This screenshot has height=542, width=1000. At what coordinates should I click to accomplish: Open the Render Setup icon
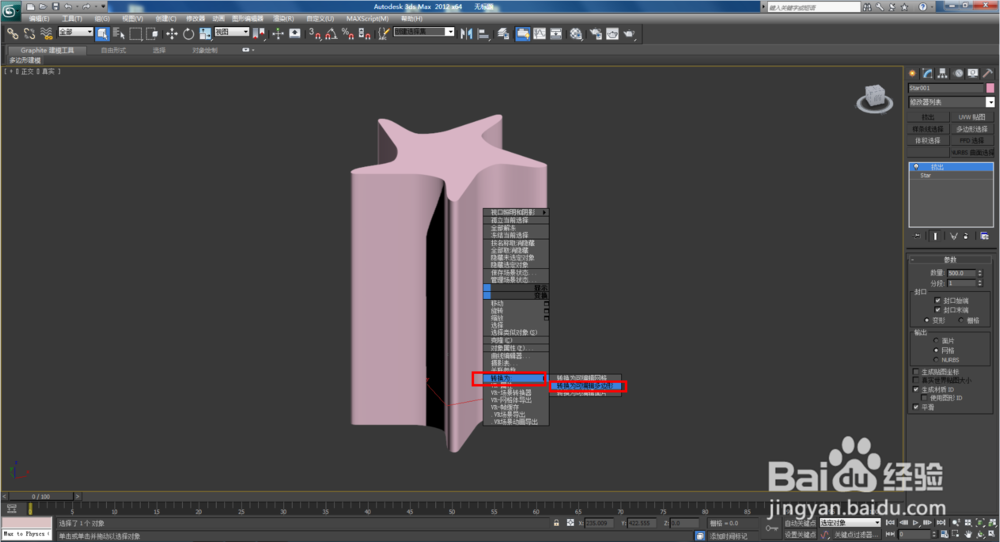(x=596, y=34)
